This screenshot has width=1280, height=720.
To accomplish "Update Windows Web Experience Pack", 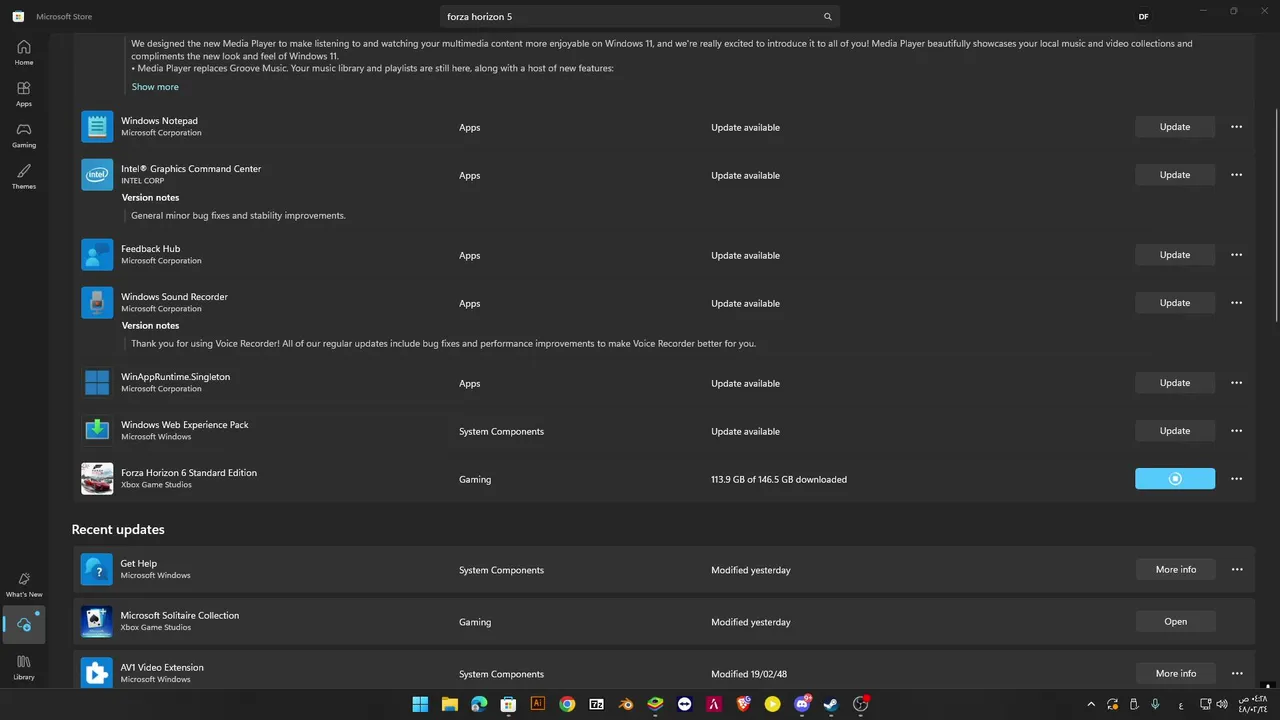I will tap(1175, 431).
